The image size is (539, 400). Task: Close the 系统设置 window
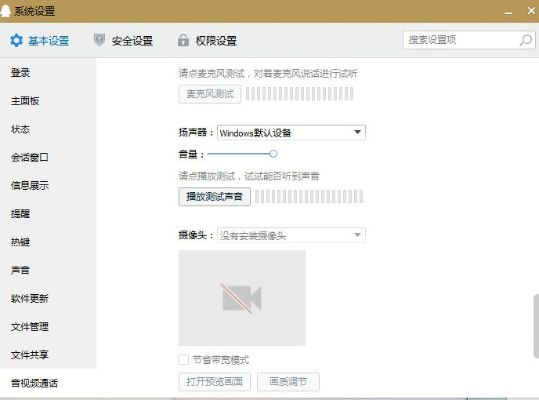tap(531, 11)
